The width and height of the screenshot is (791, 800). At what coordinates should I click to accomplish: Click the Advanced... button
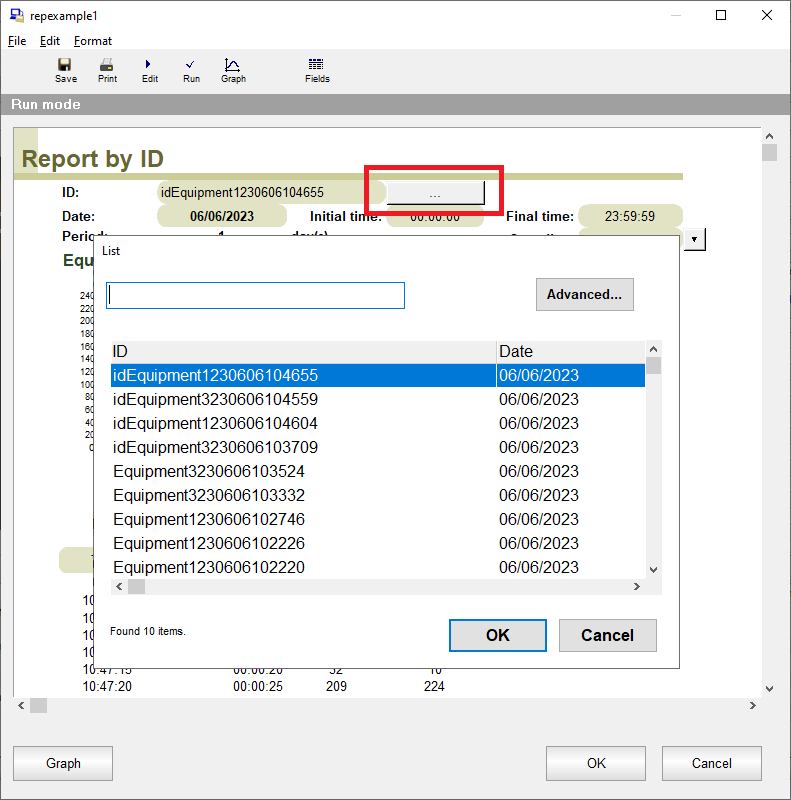584,294
